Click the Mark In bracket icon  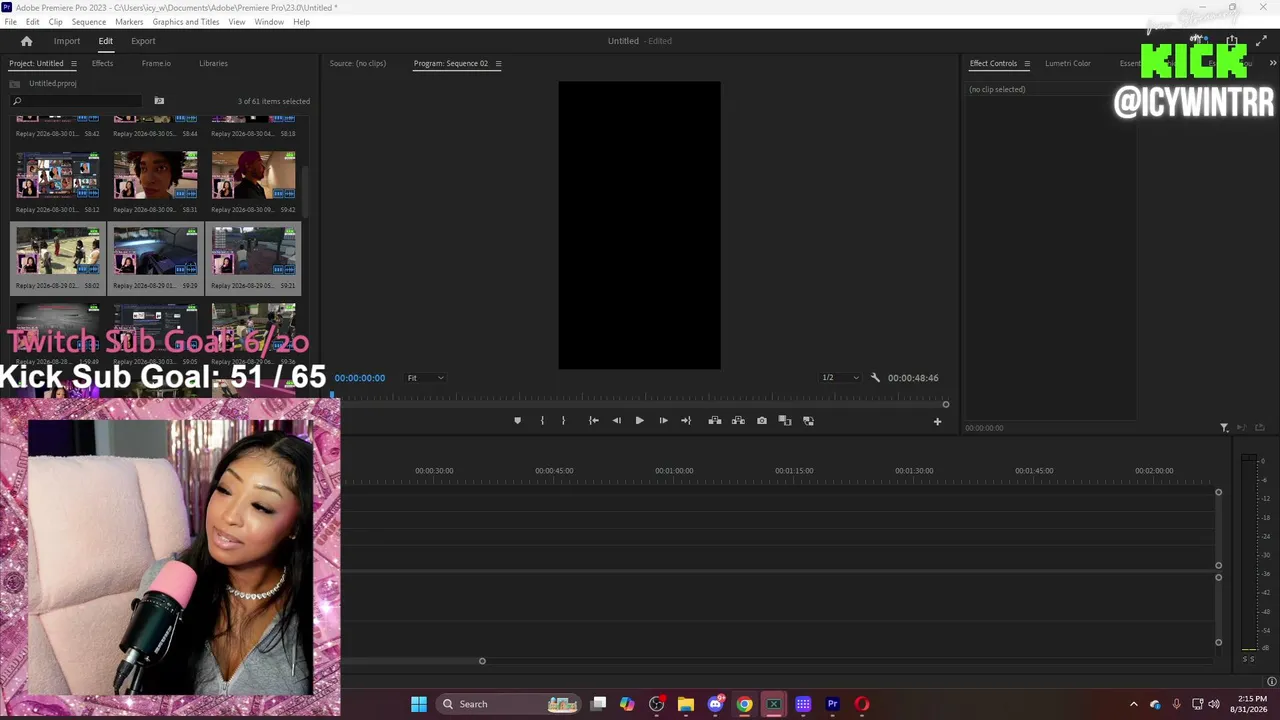click(542, 421)
